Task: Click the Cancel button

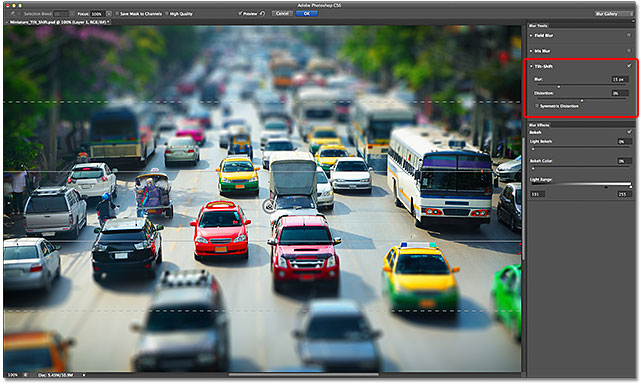Action: click(x=282, y=13)
